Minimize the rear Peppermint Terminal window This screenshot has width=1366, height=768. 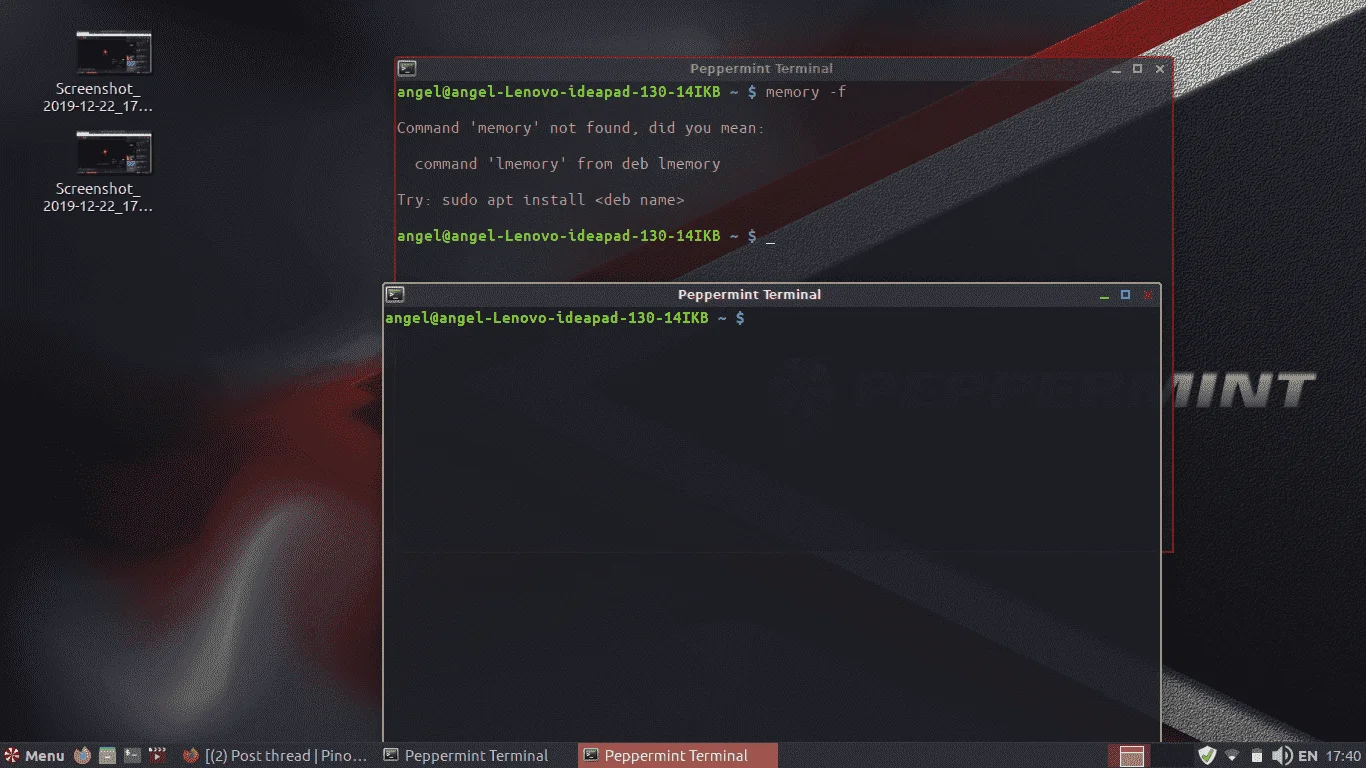tap(1116, 70)
